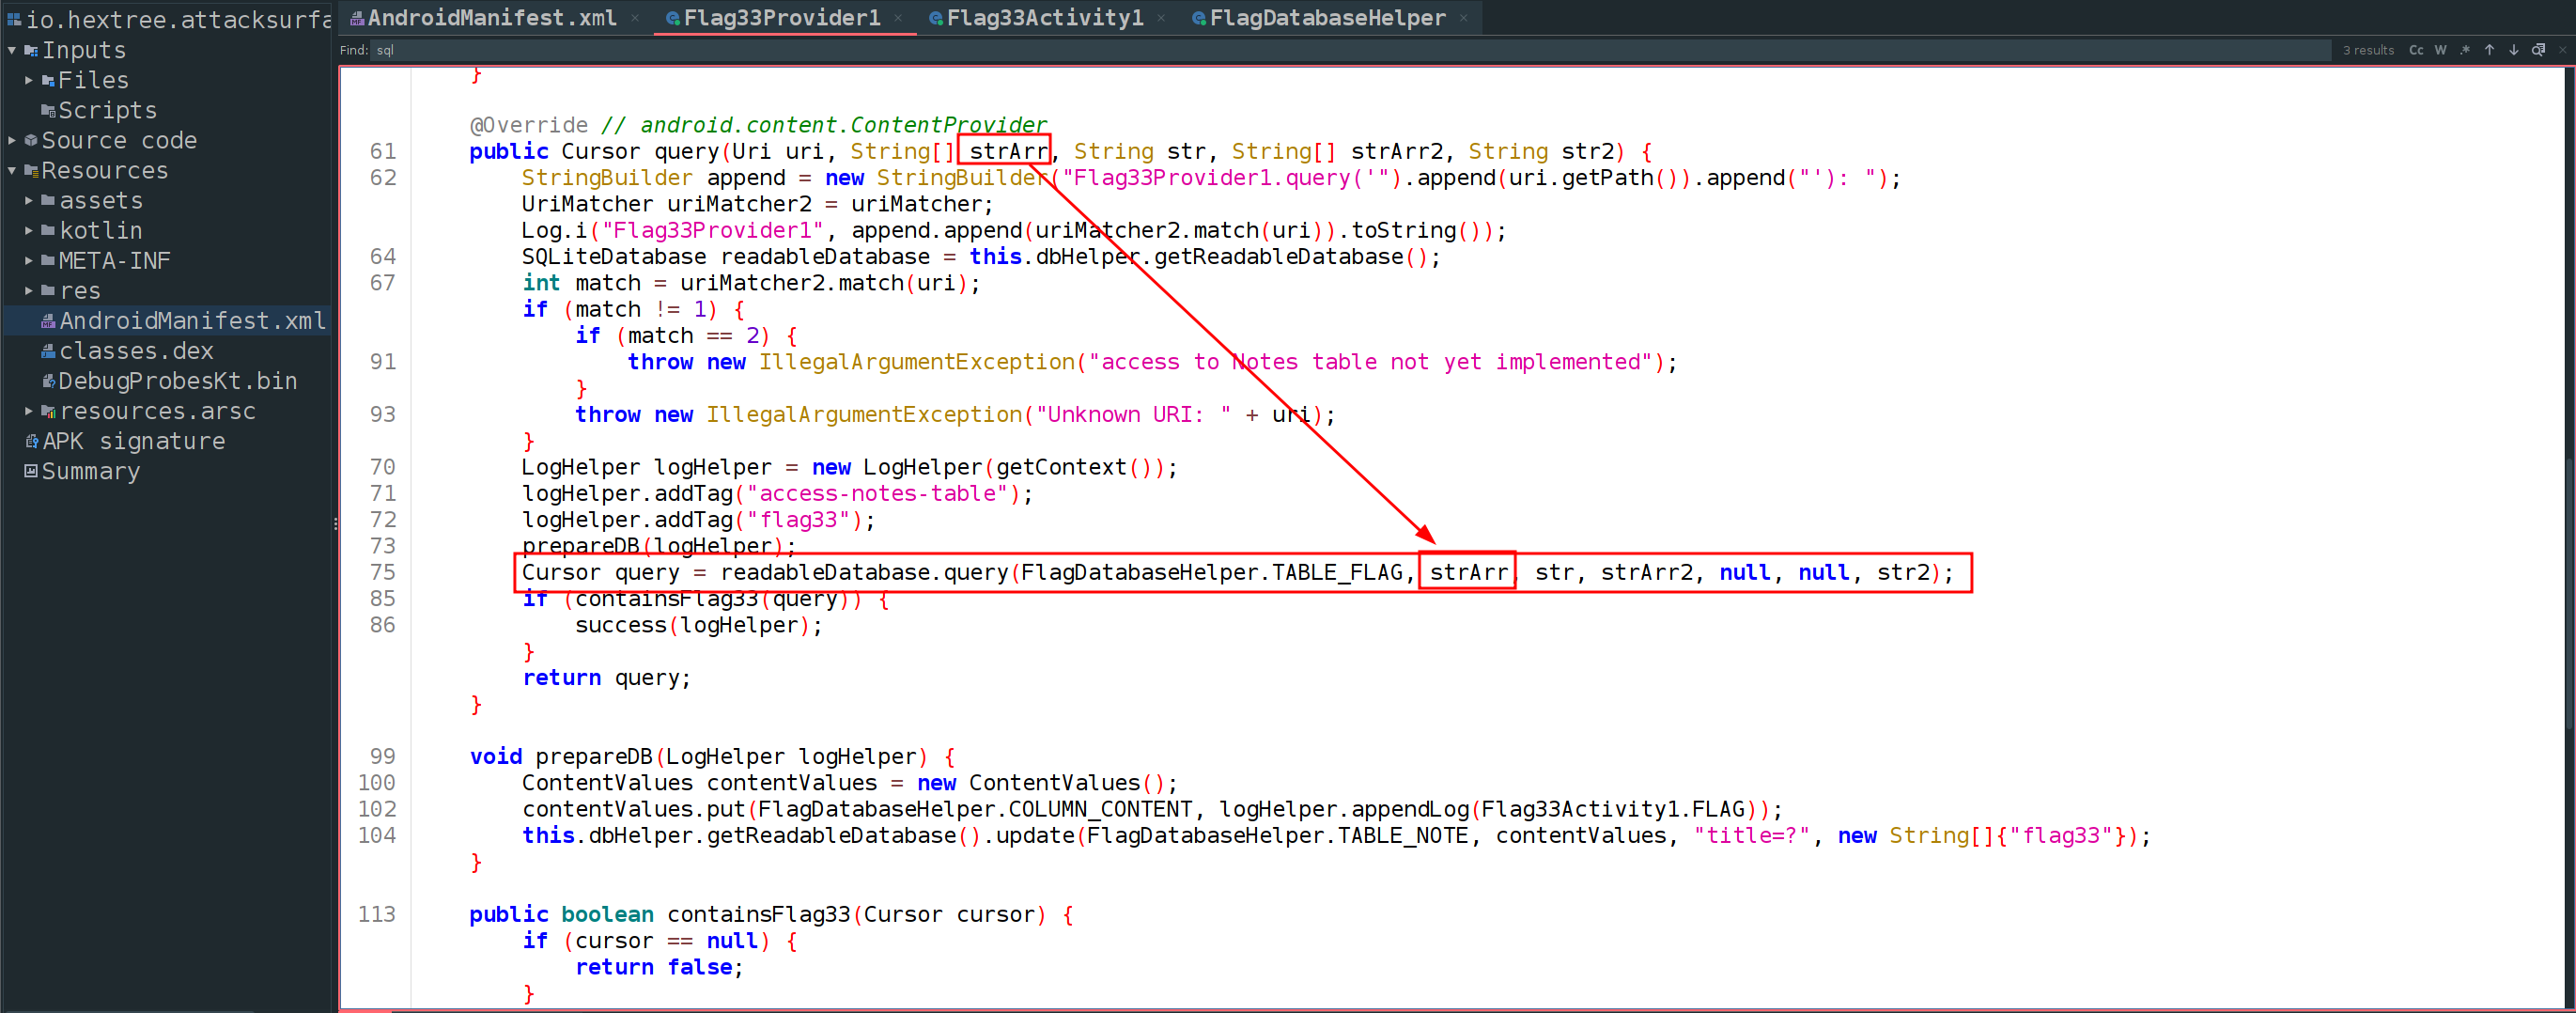Click the META-INF folder icon
Viewport: 2576px width, 1013px height.
click(x=48, y=261)
